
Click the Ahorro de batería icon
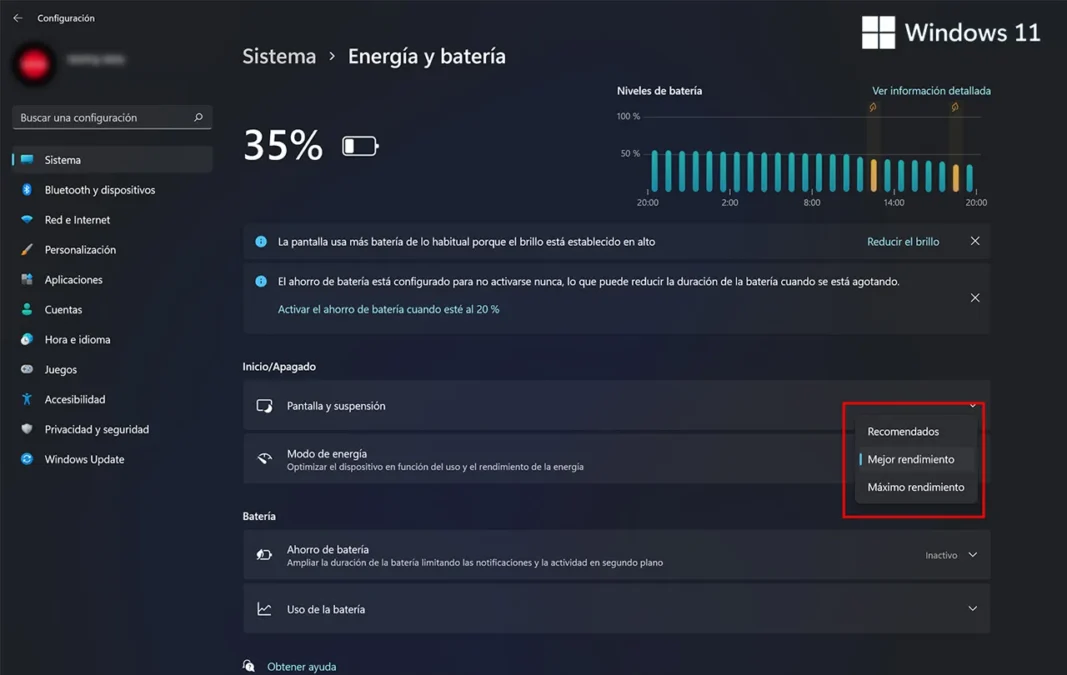pyautogui.click(x=264, y=555)
